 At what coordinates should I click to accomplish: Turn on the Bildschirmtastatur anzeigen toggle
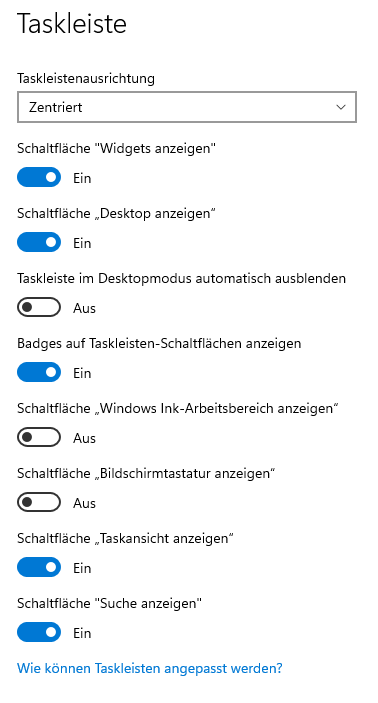tap(39, 502)
